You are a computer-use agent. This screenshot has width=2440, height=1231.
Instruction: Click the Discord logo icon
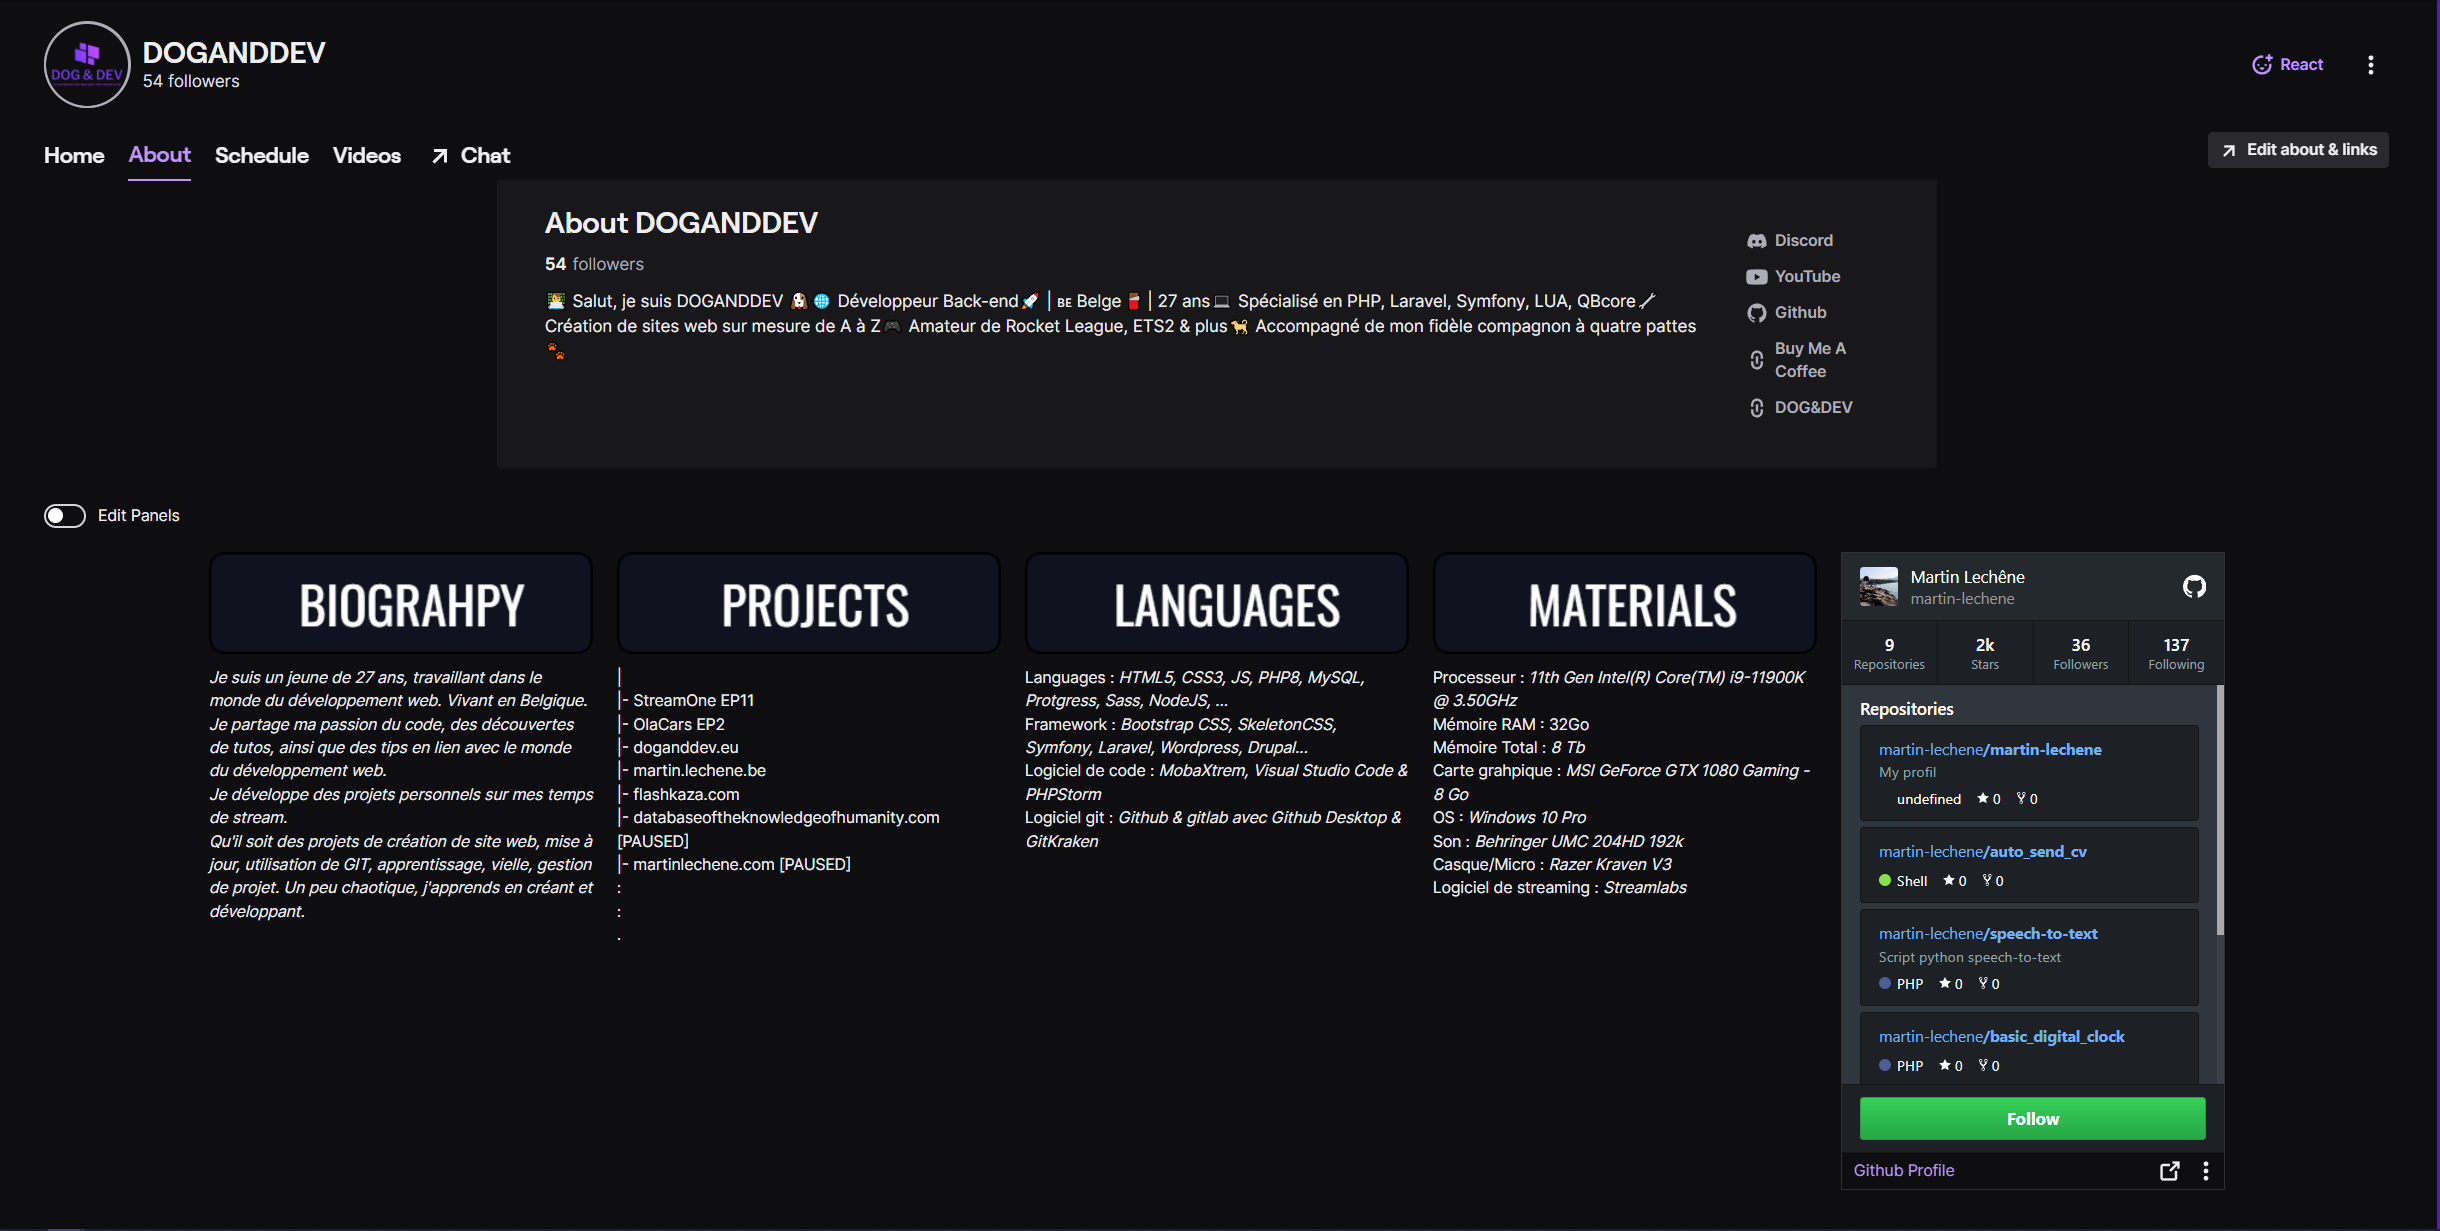(1757, 241)
